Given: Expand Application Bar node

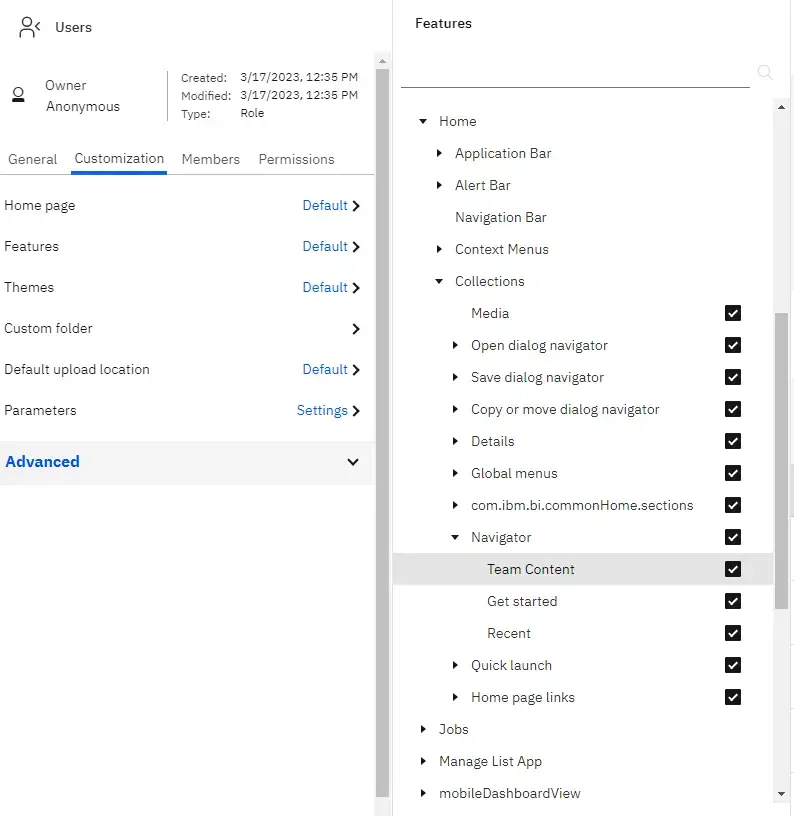Looking at the screenshot, I should pyautogui.click(x=439, y=153).
